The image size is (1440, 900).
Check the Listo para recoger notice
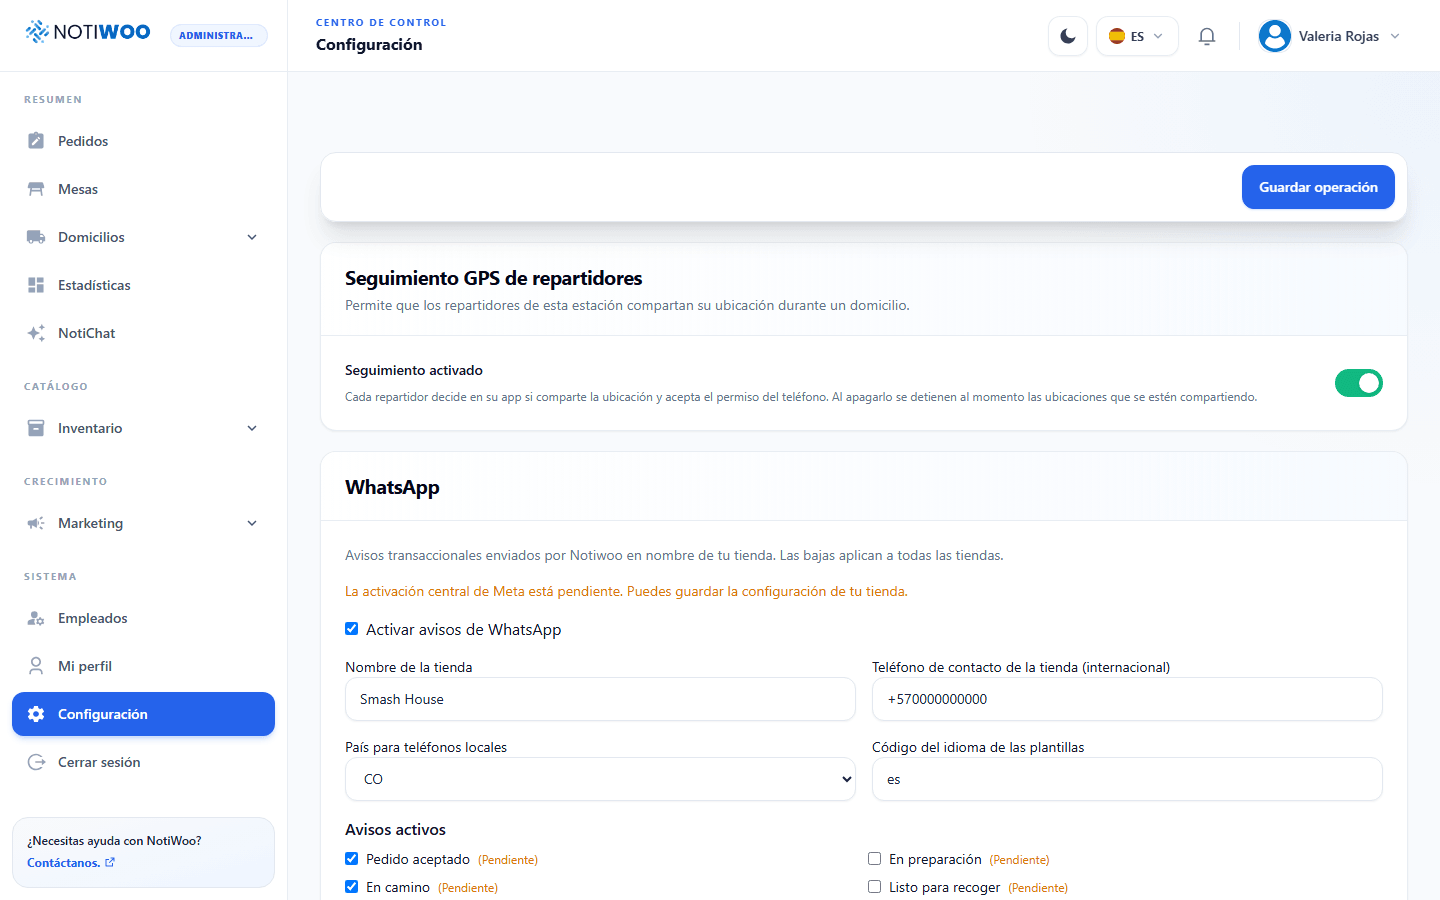click(x=875, y=887)
